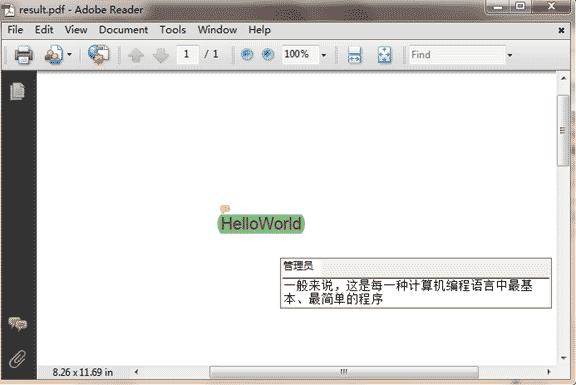Open the collaborate/share people icon
The height and width of the screenshot is (385, 576).
click(54, 55)
